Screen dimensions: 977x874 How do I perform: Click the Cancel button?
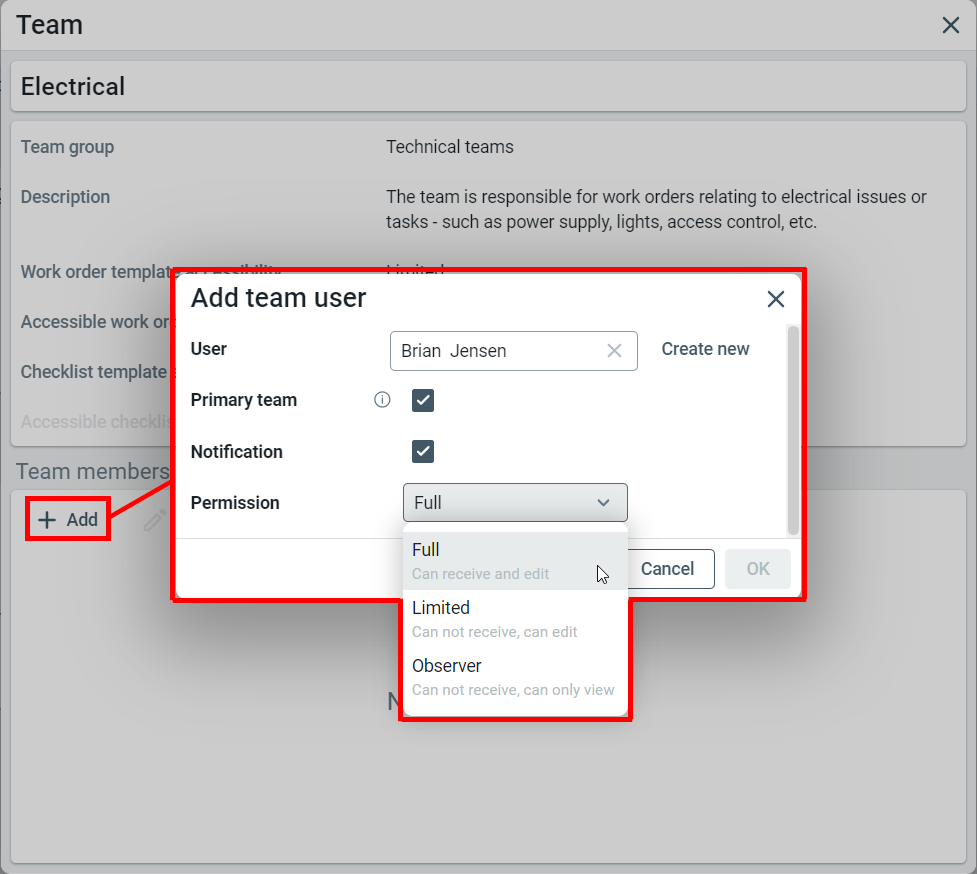(x=667, y=569)
